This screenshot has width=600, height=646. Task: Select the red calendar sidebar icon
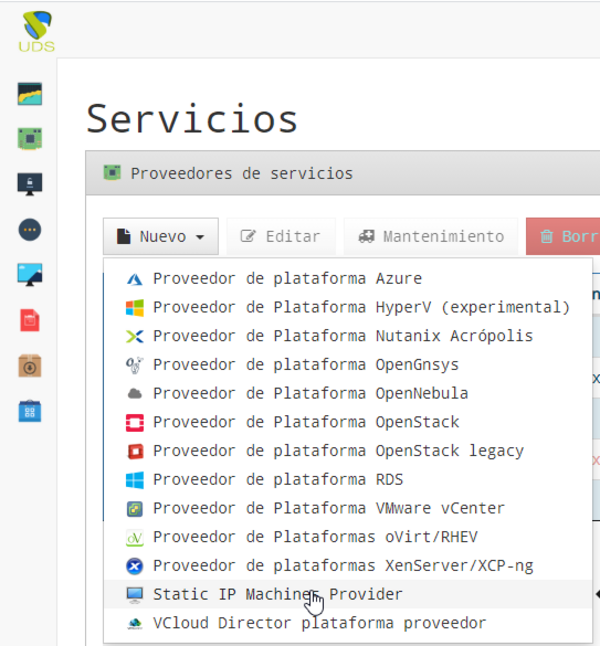30,320
